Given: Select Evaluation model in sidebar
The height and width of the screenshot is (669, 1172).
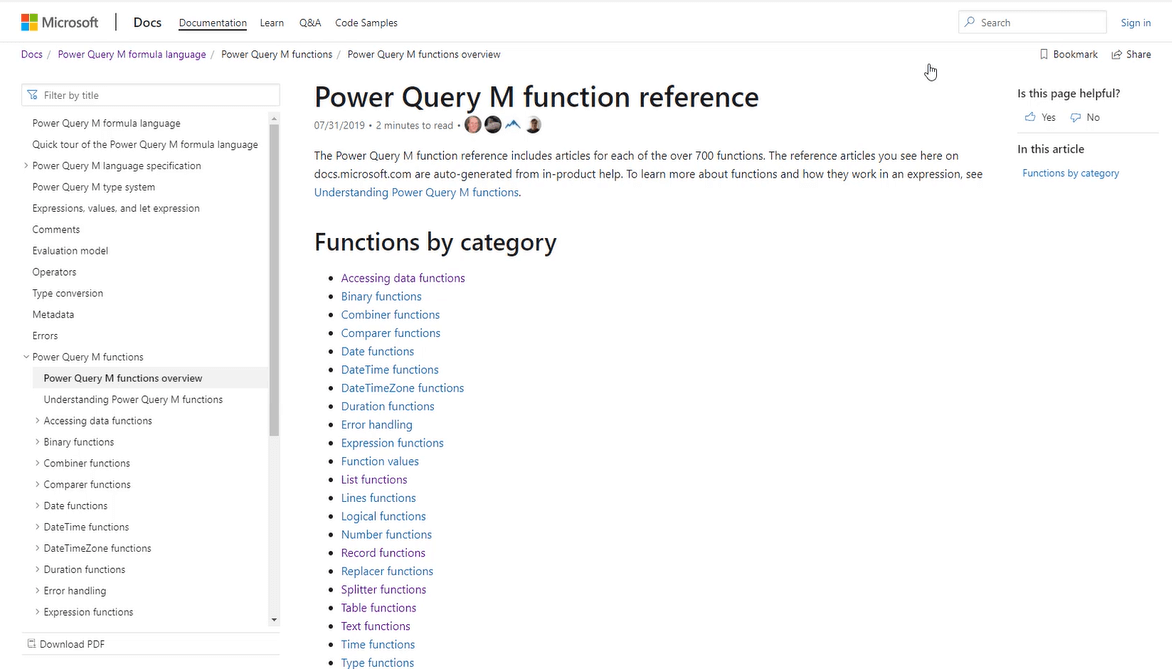Looking at the screenshot, I should pyautogui.click(x=70, y=251).
